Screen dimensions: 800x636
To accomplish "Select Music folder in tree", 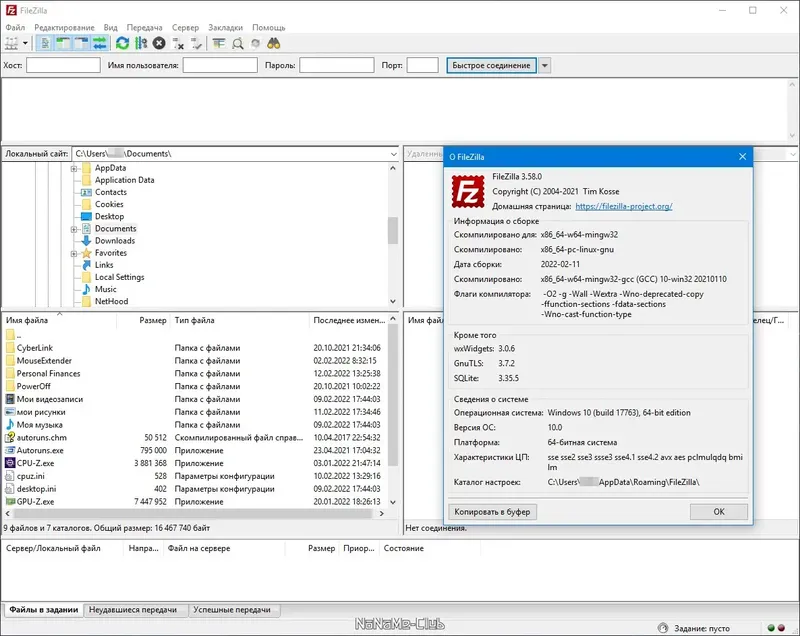I will coord(105,289).
